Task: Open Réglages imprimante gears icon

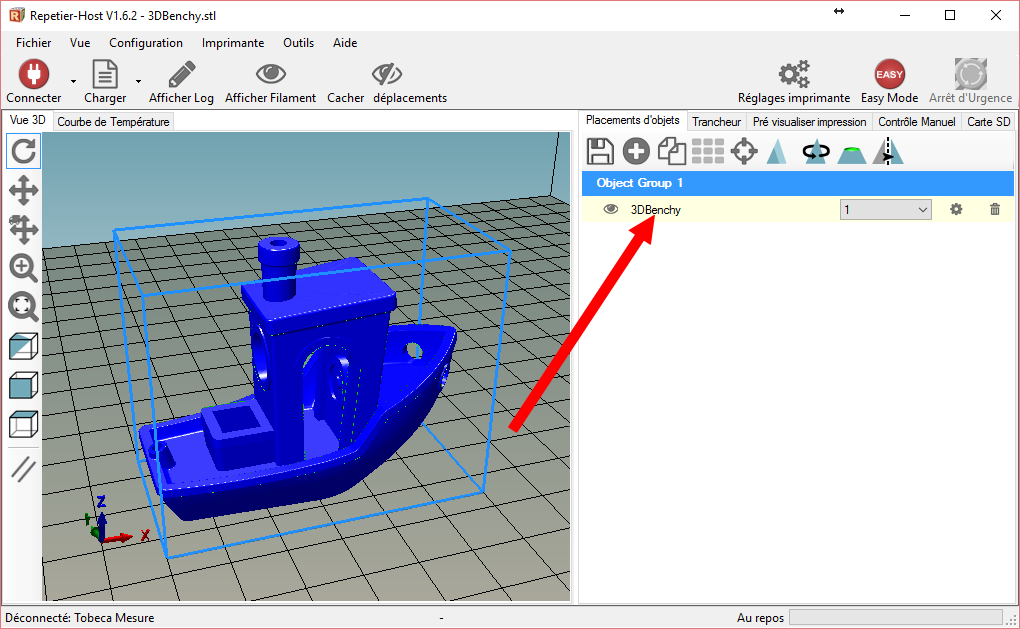Action: pos(794,74)
